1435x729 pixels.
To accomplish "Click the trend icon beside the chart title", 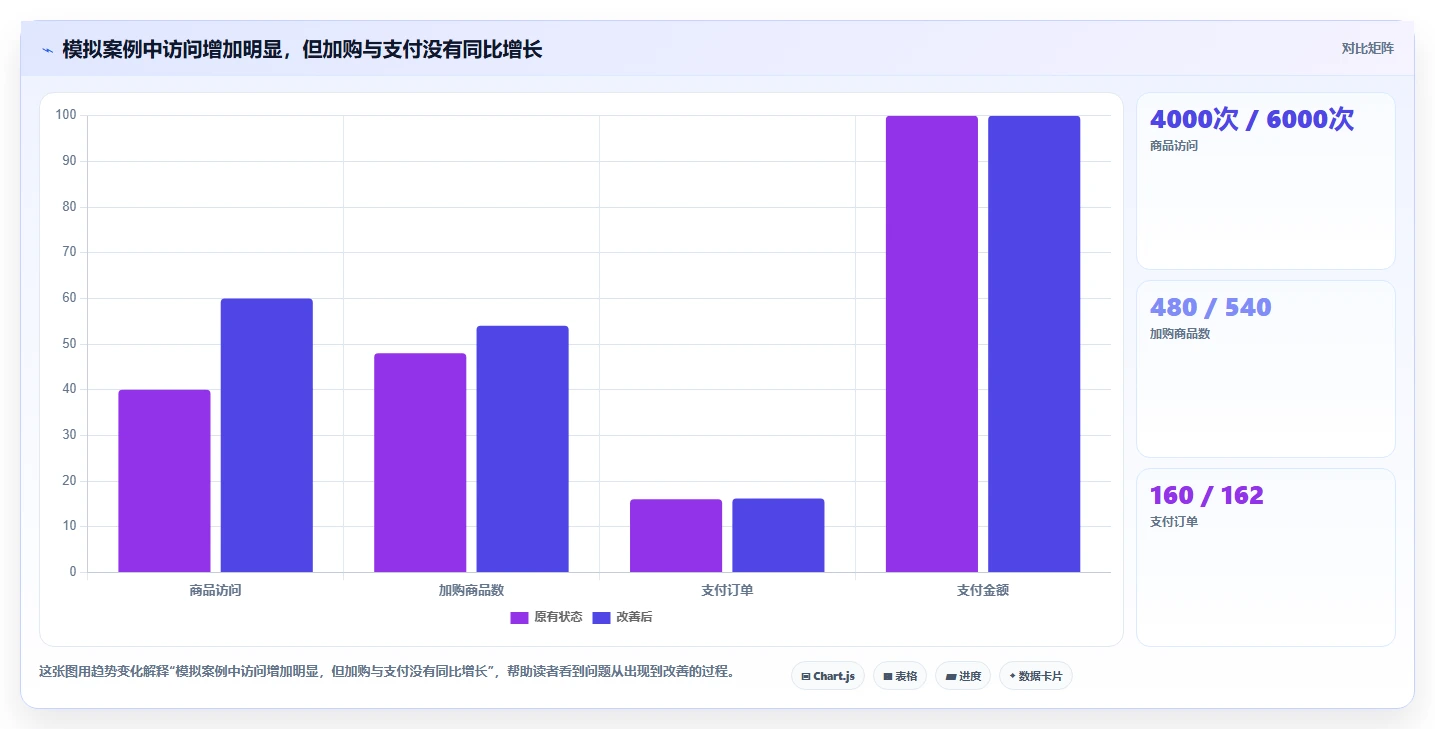I will point(47,50).
